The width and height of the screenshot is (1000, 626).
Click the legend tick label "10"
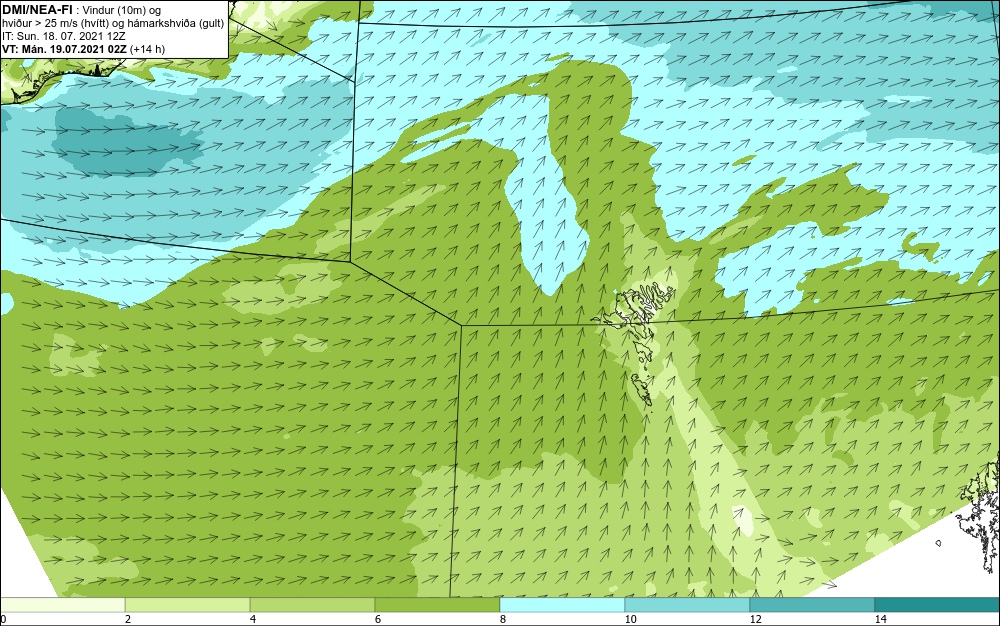pos(630,620)
